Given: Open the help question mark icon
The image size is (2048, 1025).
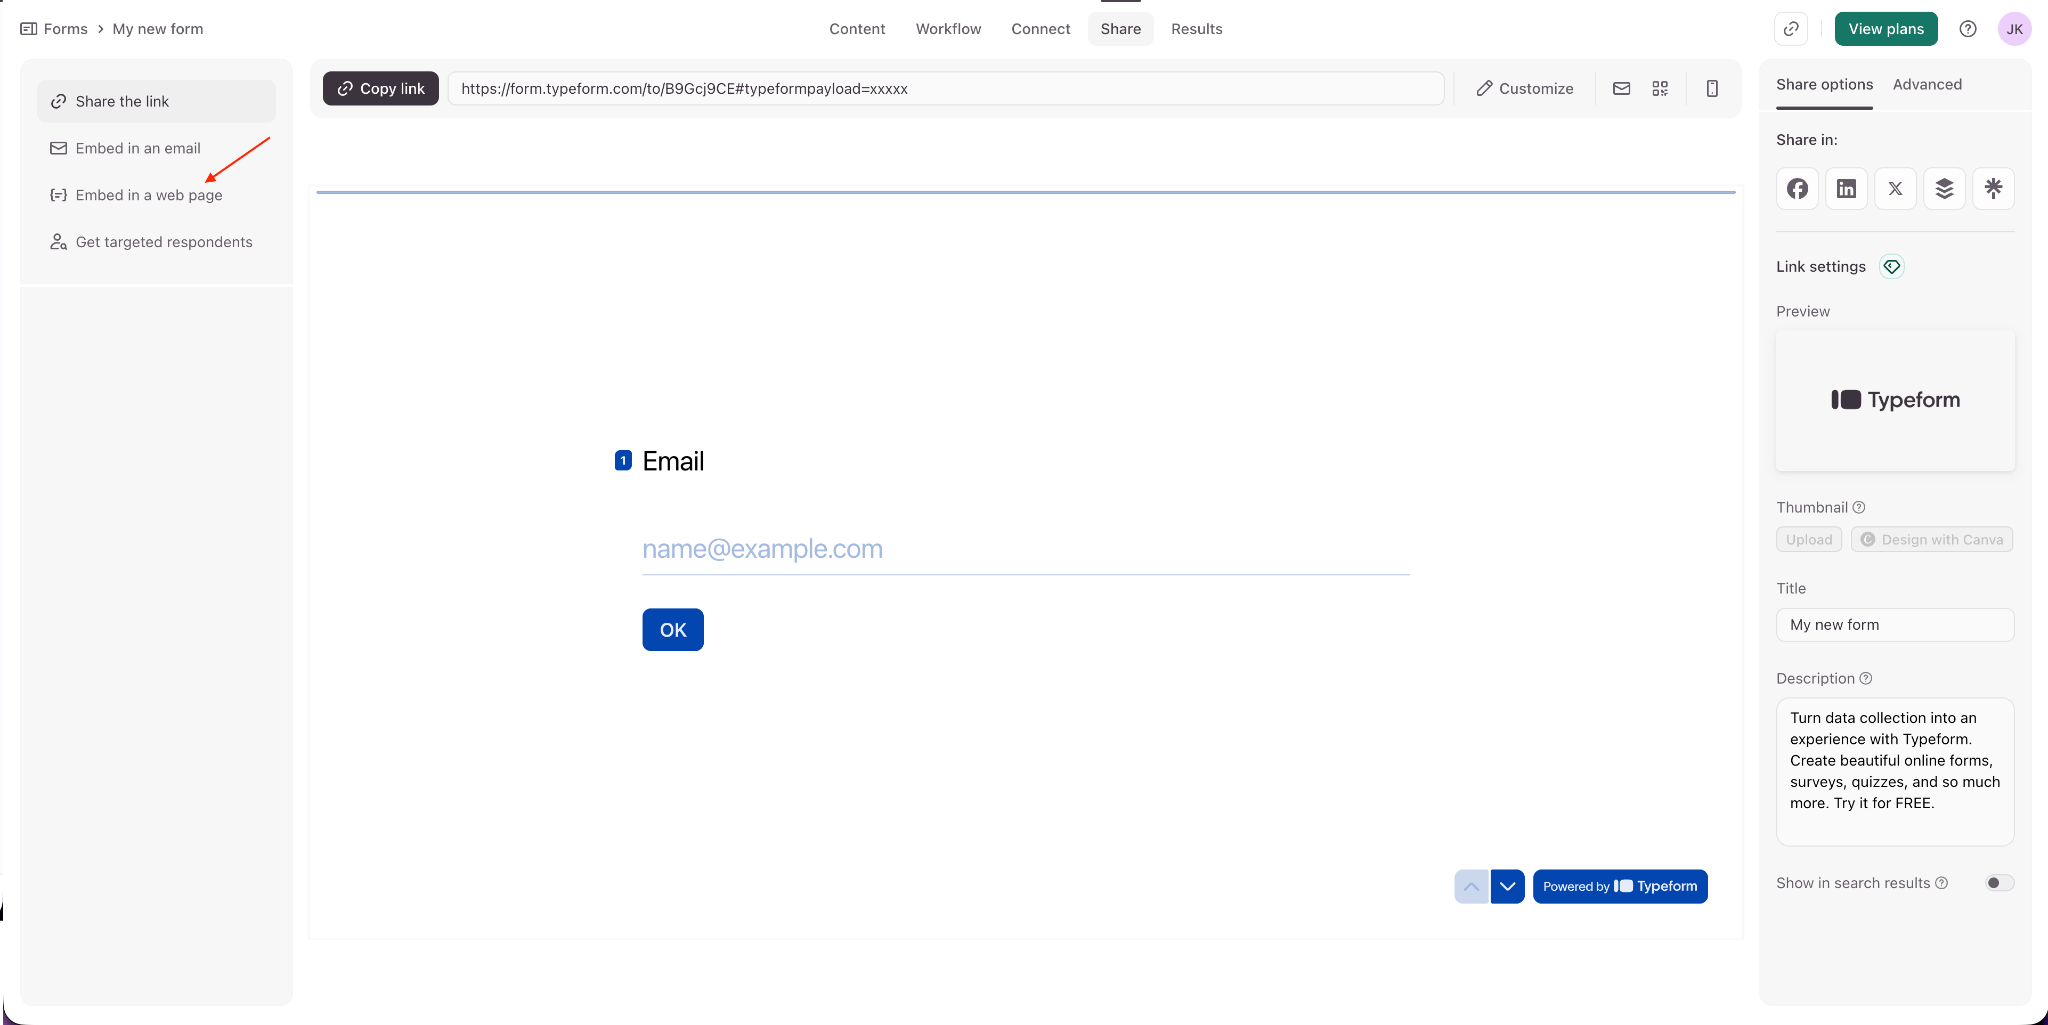Looking at the screenshot, I should click(1967, 29).
